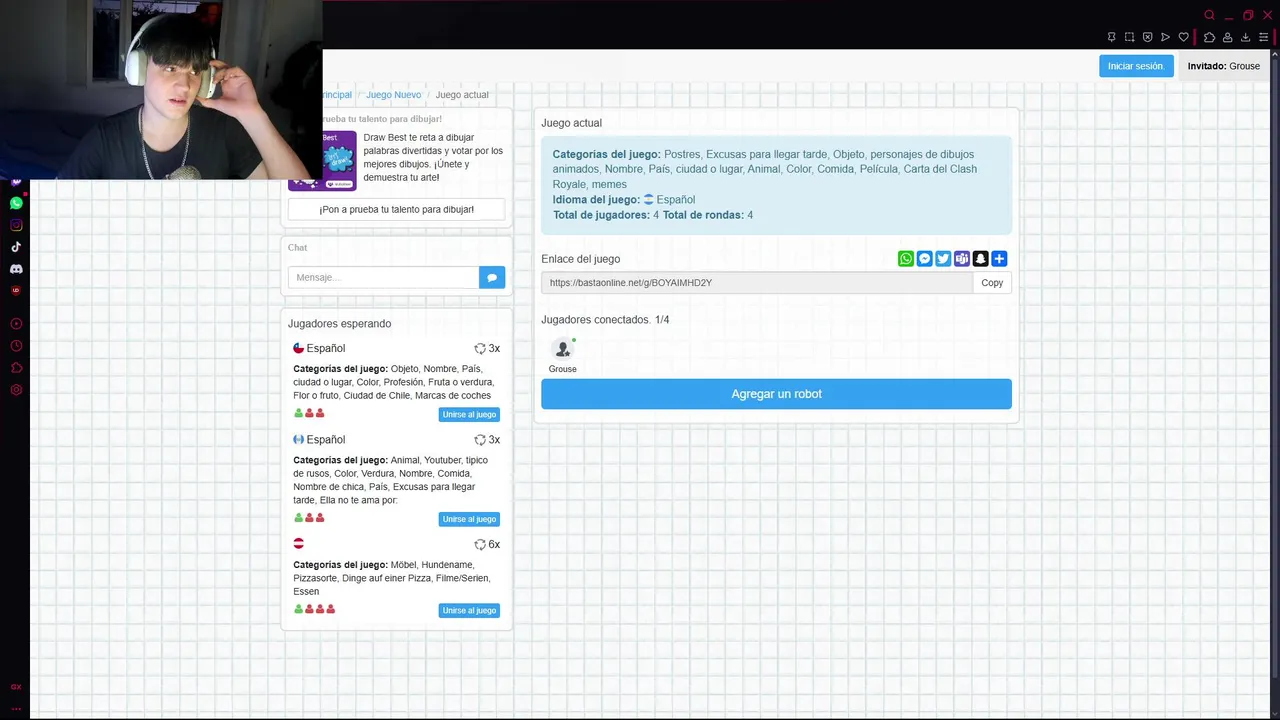This screenshot has width=1280, height=720.
Task: Join the Youtuber categories game with Unirse al juego
Action: pos(469,519)
